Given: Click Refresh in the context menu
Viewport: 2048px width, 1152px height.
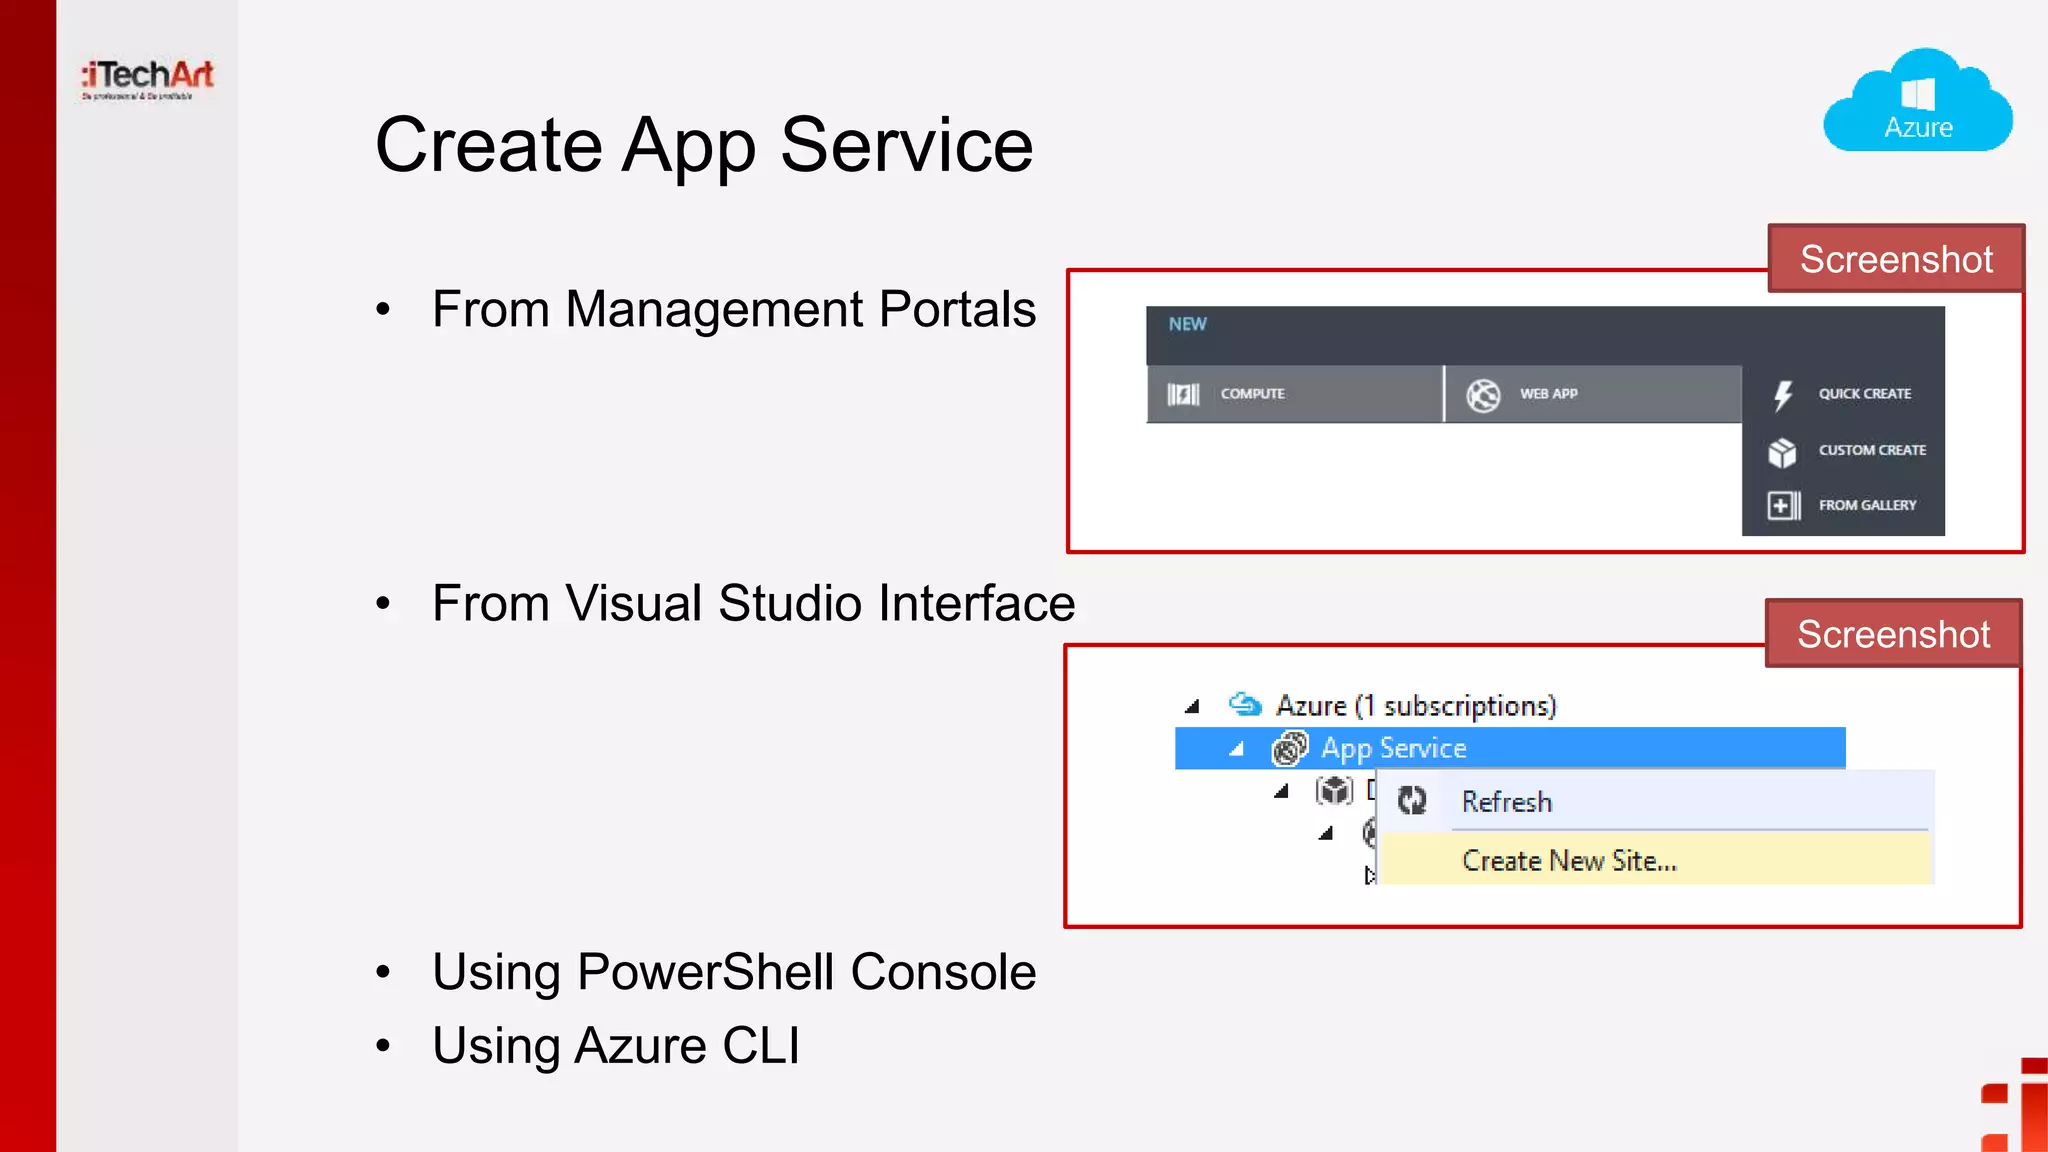Looking at the screenshot, I should click(x=1657, y=801).
